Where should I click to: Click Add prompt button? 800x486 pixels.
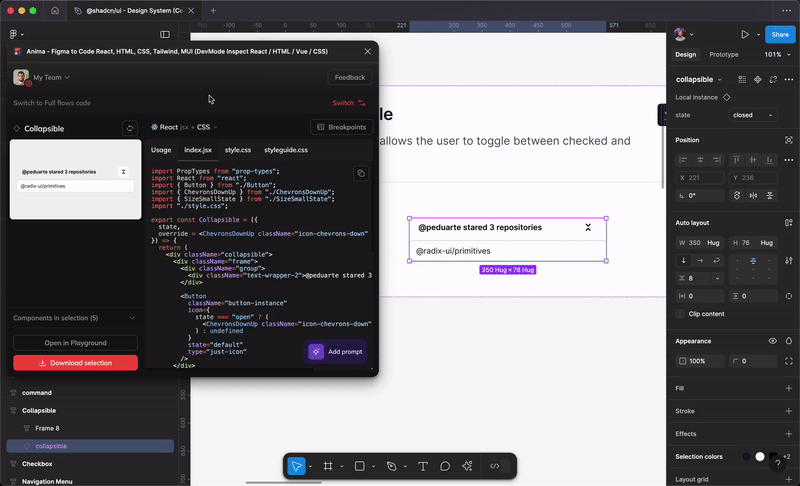pos(336,352)
